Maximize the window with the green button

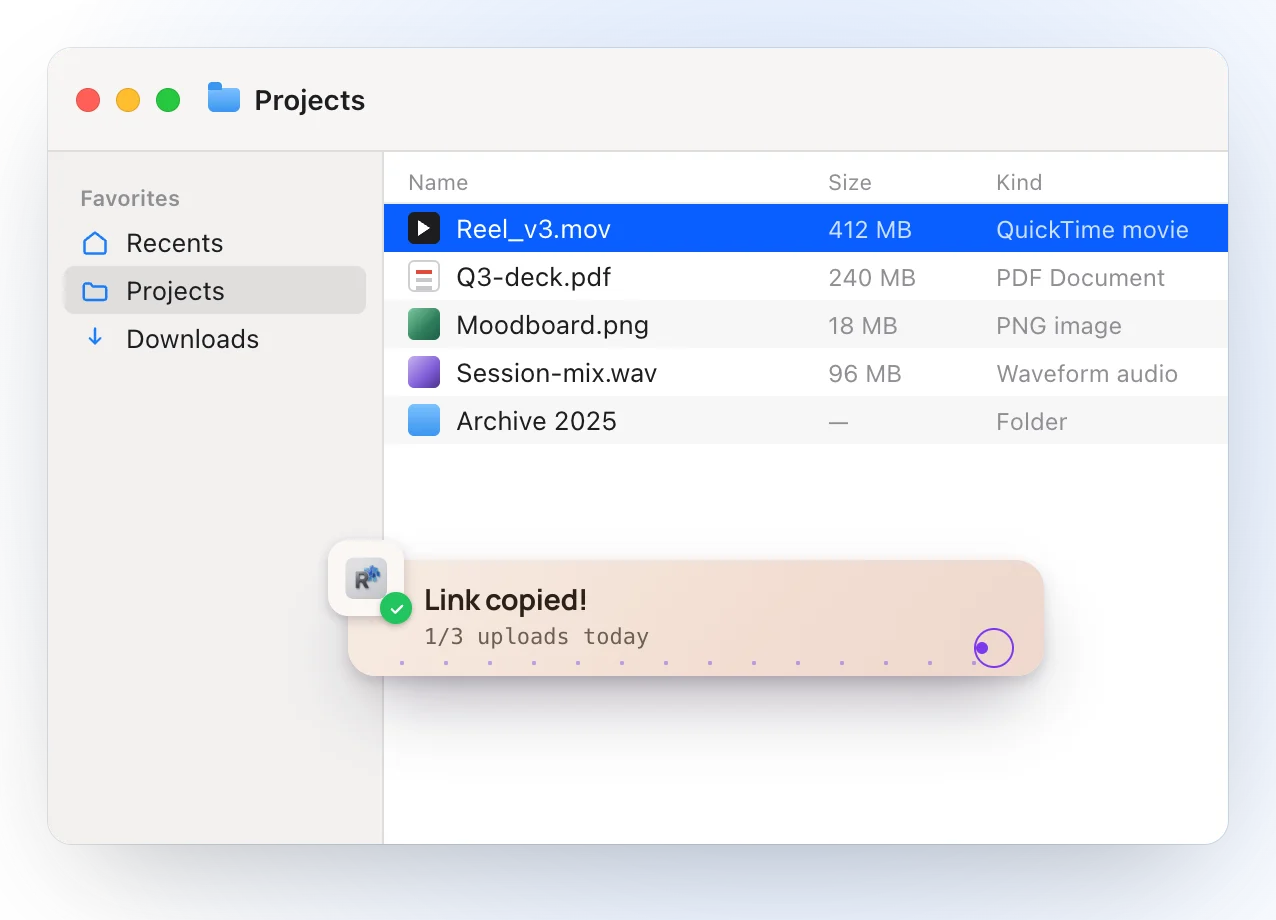(168, 100)
